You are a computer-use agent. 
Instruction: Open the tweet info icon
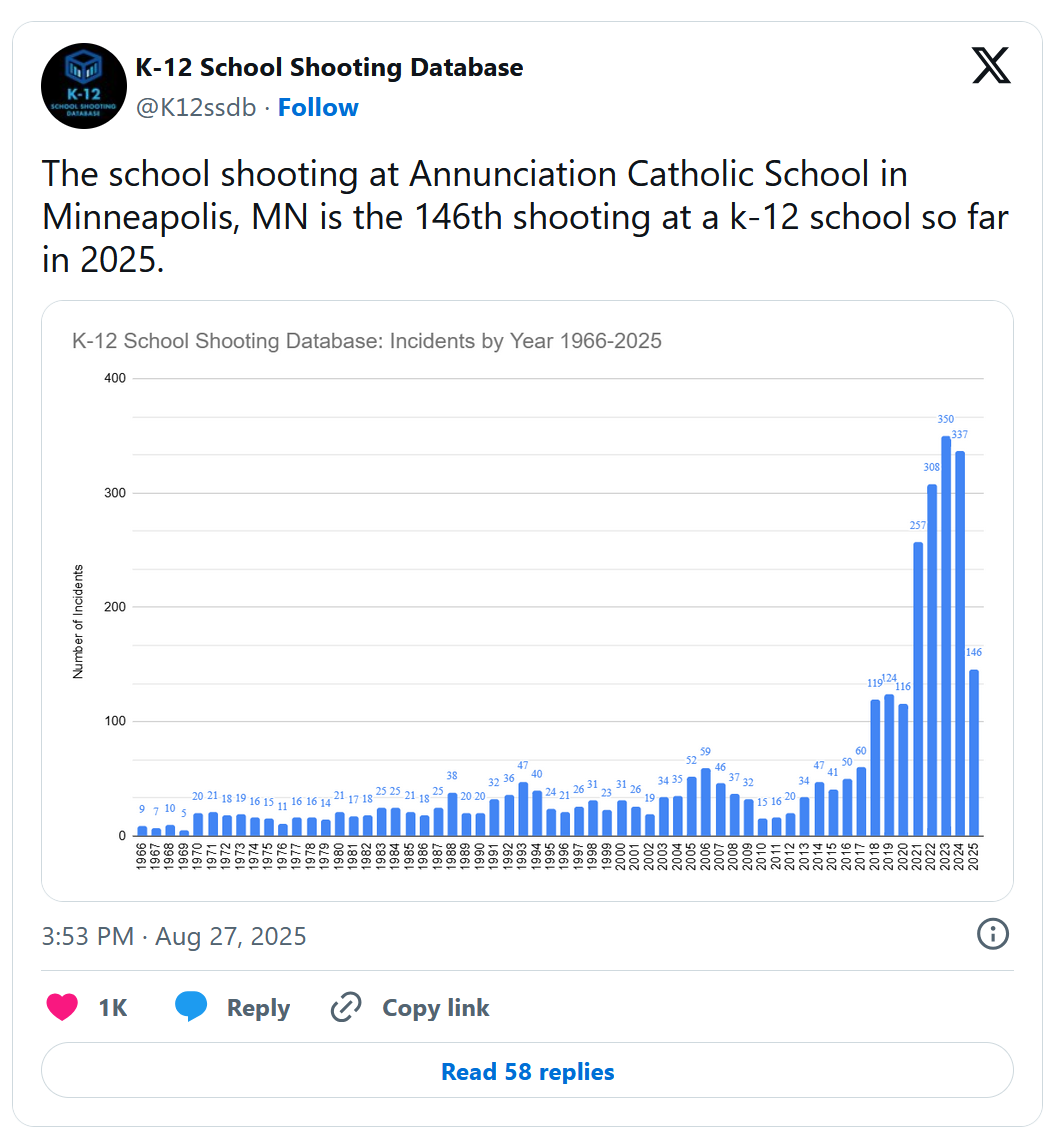click(x=992, y=935)
